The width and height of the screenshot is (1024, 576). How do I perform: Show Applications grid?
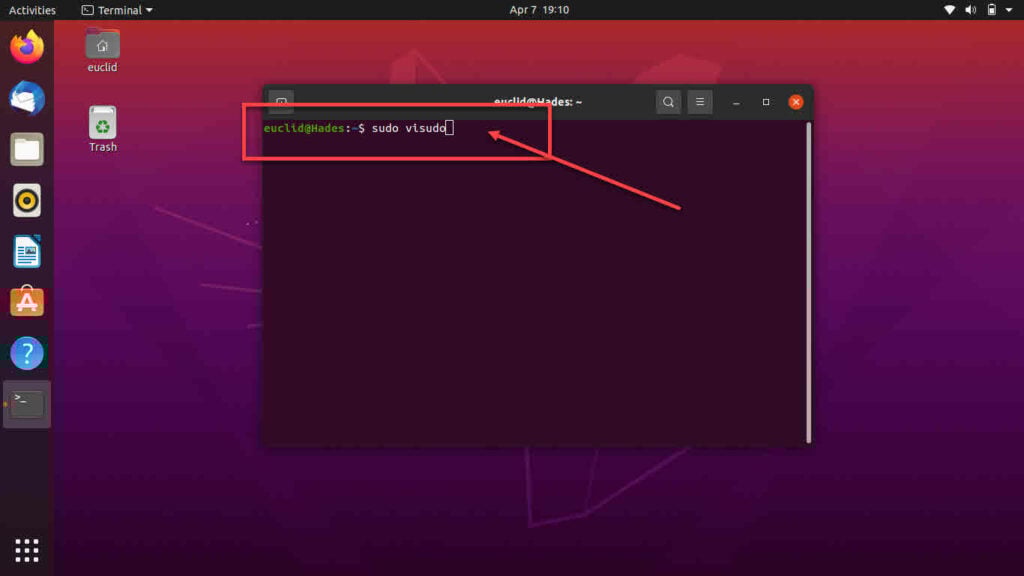27,551
